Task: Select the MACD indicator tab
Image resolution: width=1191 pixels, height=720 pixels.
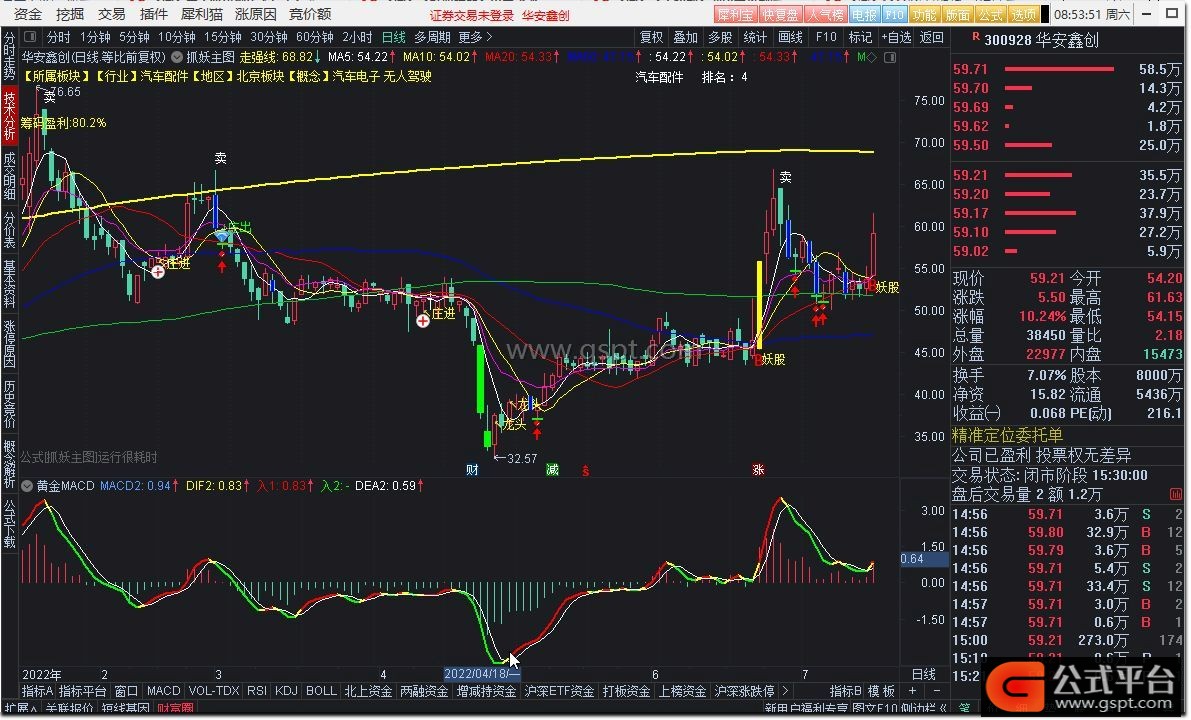Action: pyautogui.click(x=163, y=690)
